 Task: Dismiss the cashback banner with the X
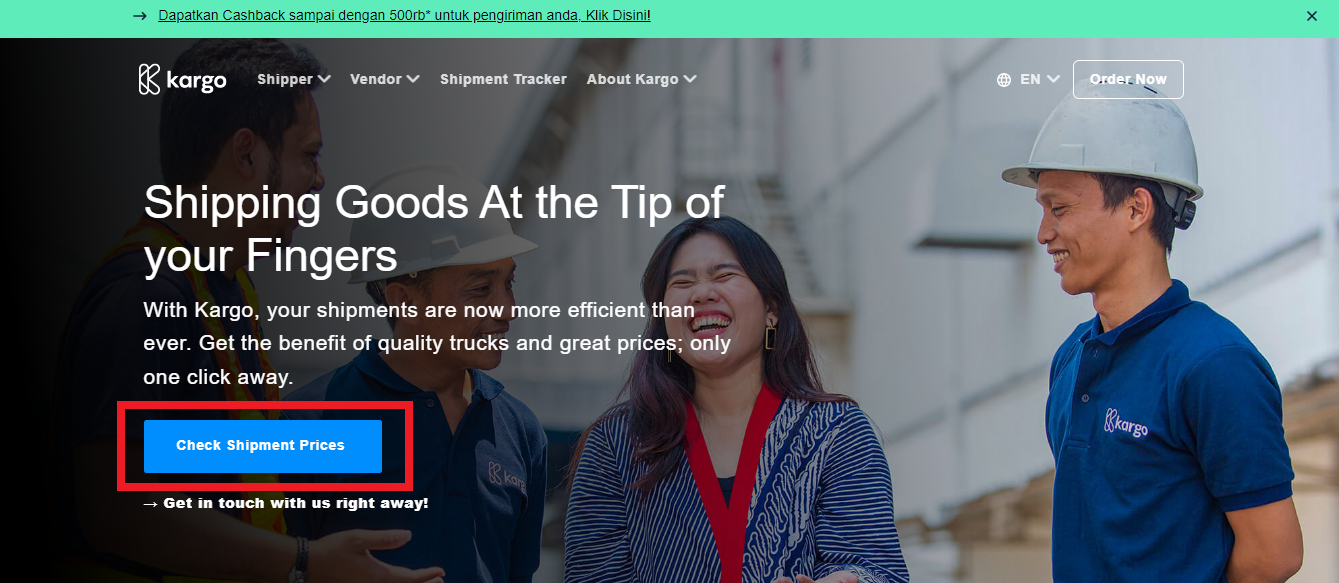[x=1312, y=16]
